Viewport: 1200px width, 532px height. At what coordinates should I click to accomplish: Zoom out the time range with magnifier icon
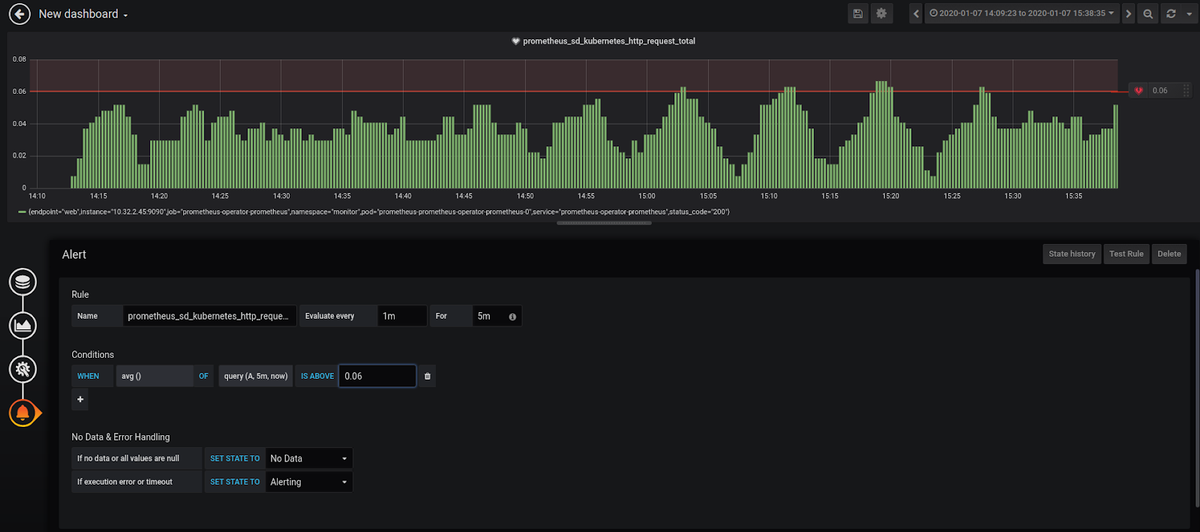click(1148, 14)
